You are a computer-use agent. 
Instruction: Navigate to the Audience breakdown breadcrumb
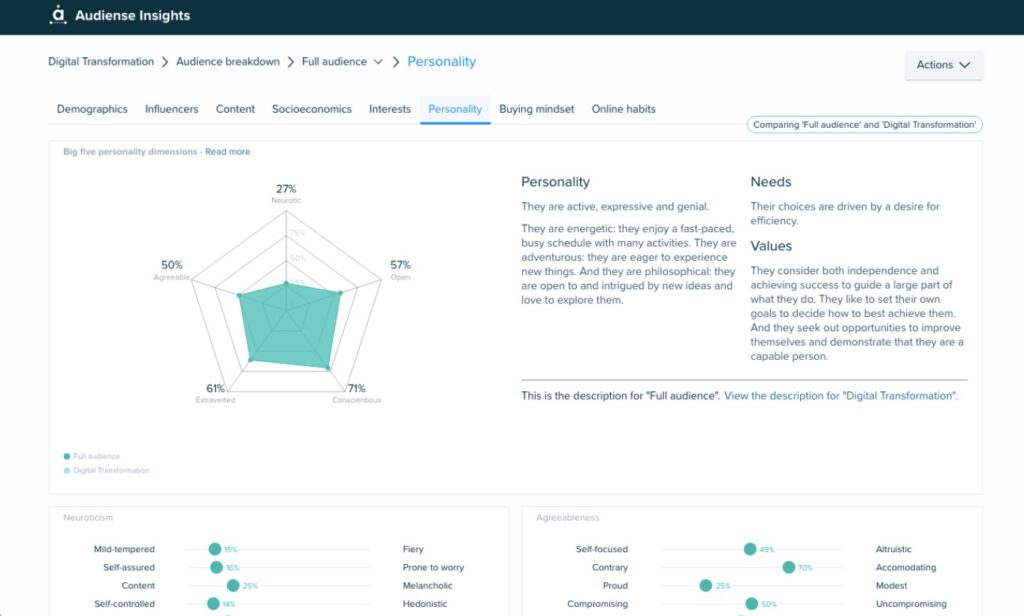227,61
